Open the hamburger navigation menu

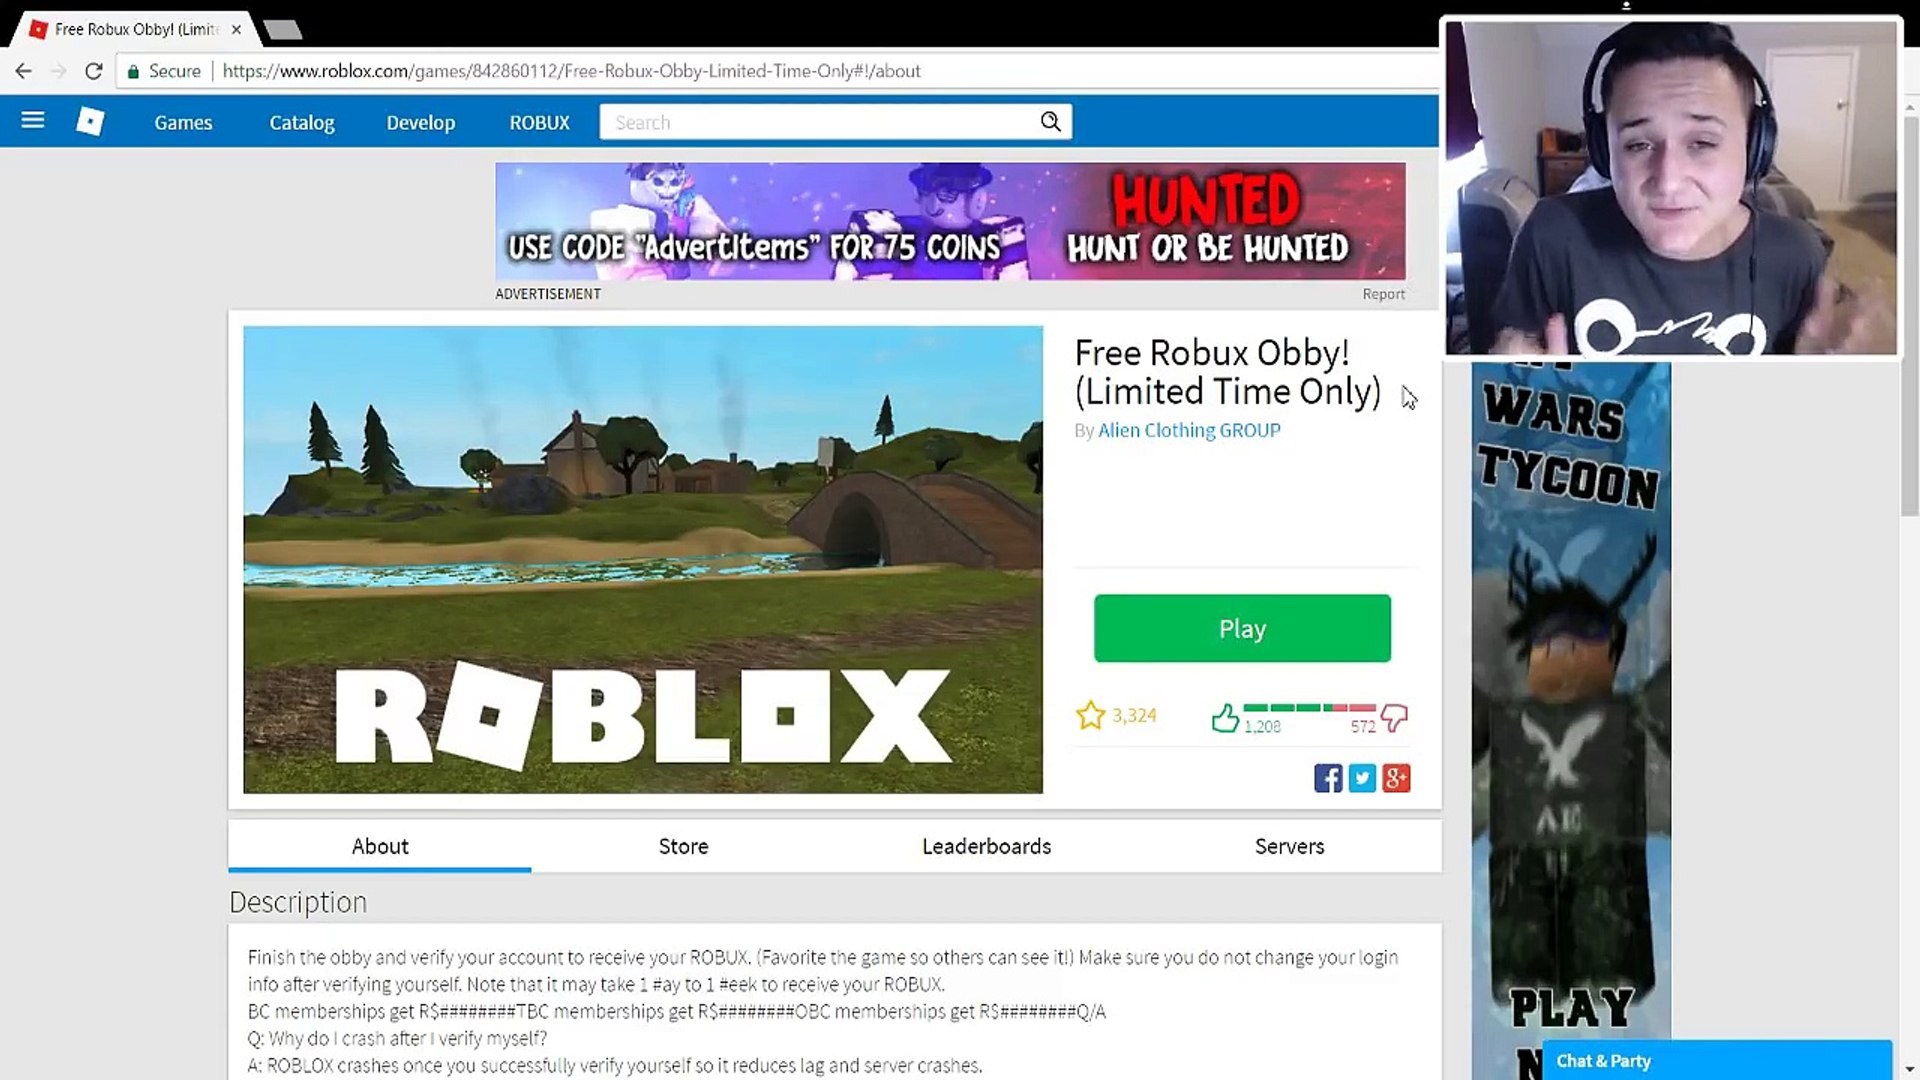click(33, 121)
